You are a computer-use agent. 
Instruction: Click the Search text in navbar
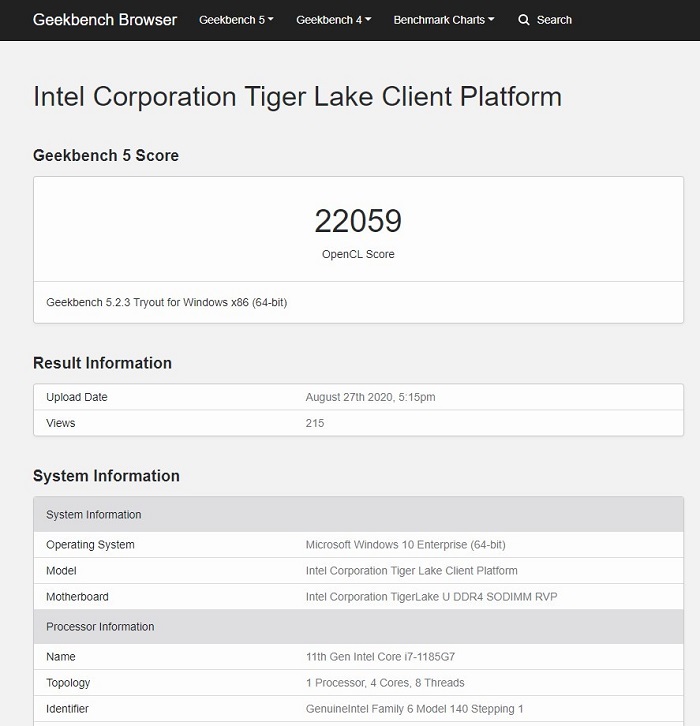point(554,20)
